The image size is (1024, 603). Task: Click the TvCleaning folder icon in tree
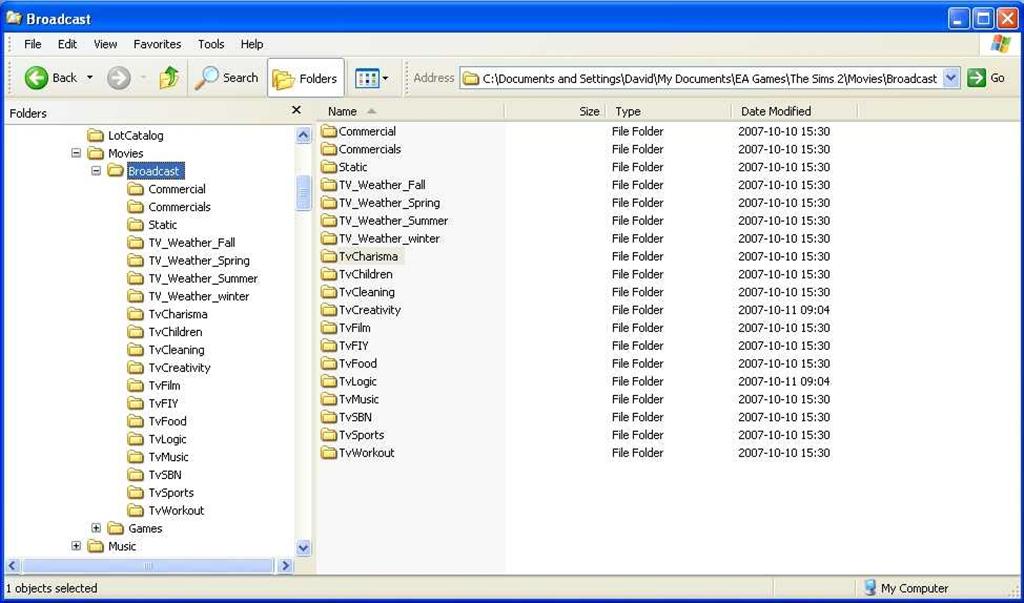click(136, 350)
